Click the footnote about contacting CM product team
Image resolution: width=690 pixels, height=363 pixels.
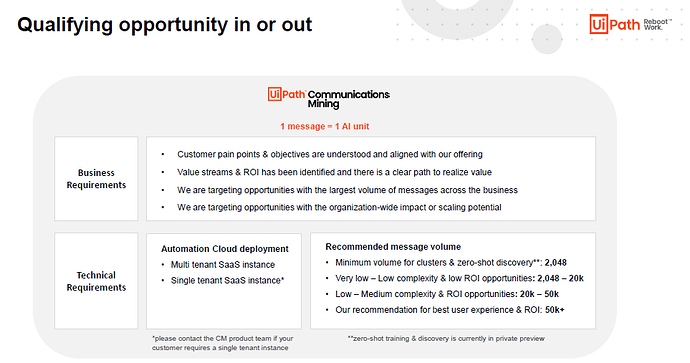point(223,343)
